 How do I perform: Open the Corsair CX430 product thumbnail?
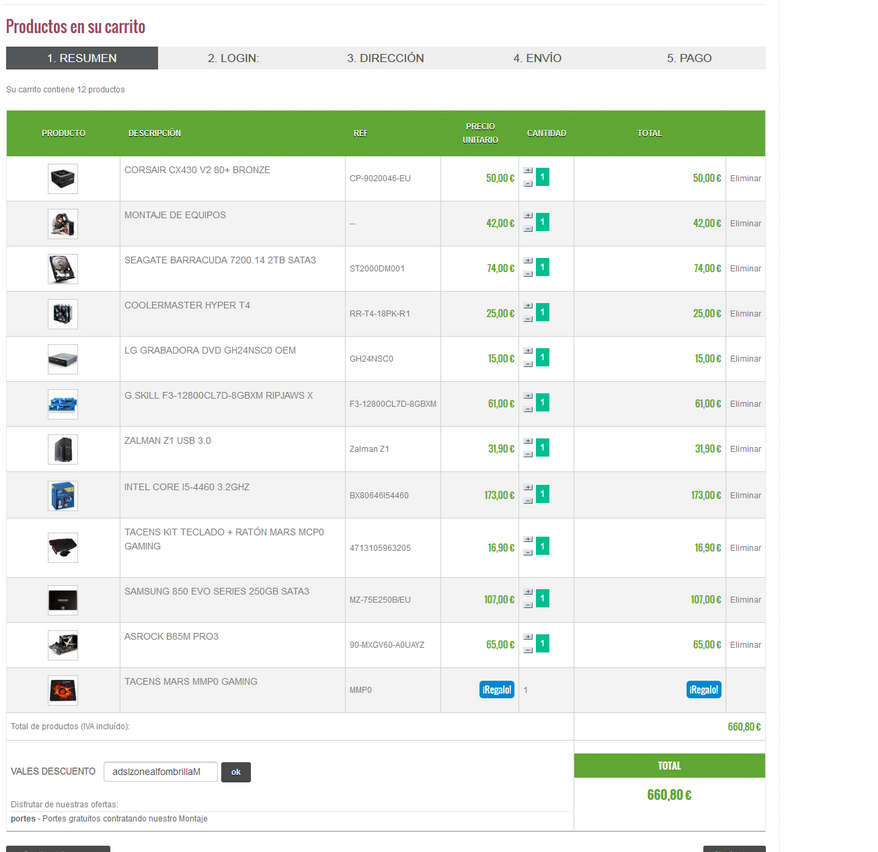63,179
